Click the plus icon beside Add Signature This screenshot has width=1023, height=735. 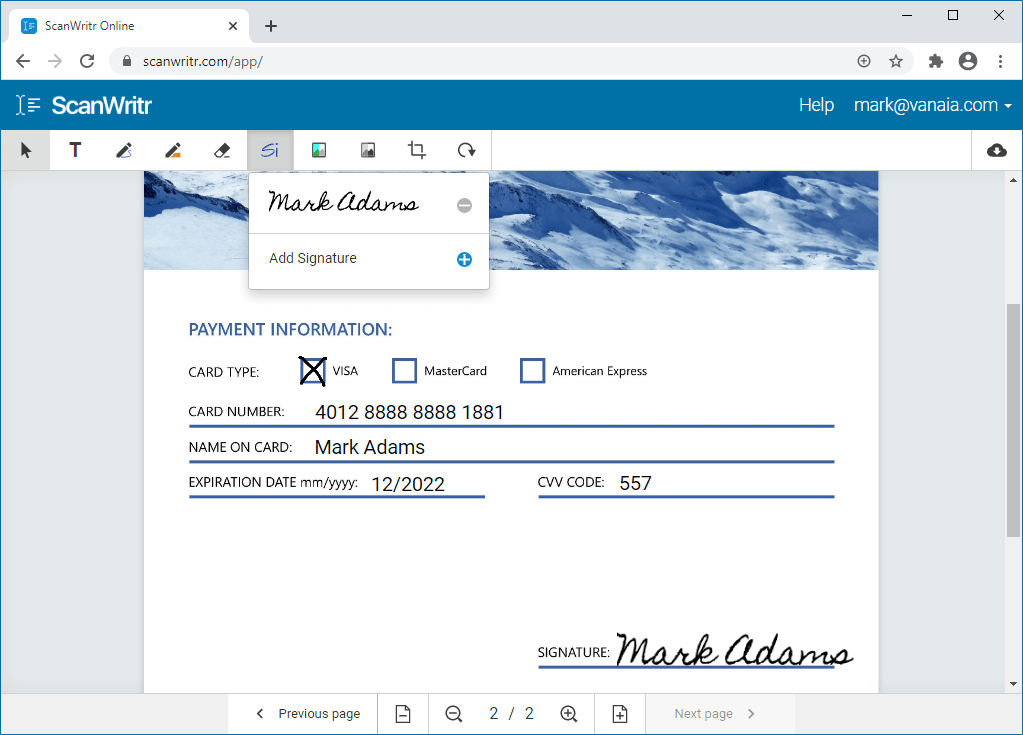[464, 259]
